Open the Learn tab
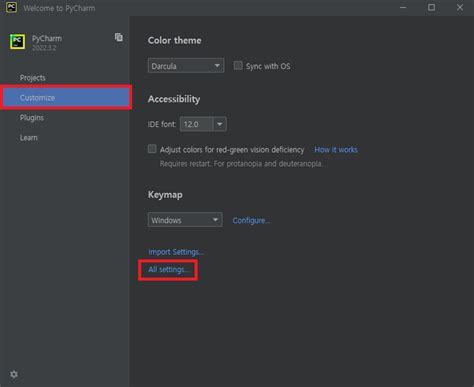 coord(29,138)
